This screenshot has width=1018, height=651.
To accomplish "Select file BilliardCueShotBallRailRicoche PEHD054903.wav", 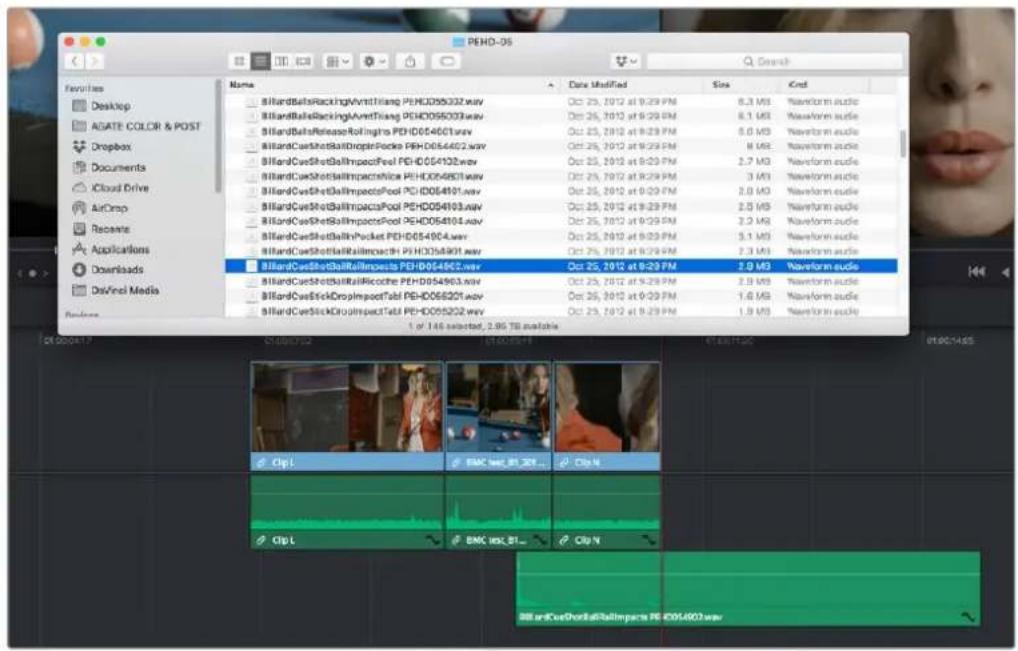I will [561, 281].
